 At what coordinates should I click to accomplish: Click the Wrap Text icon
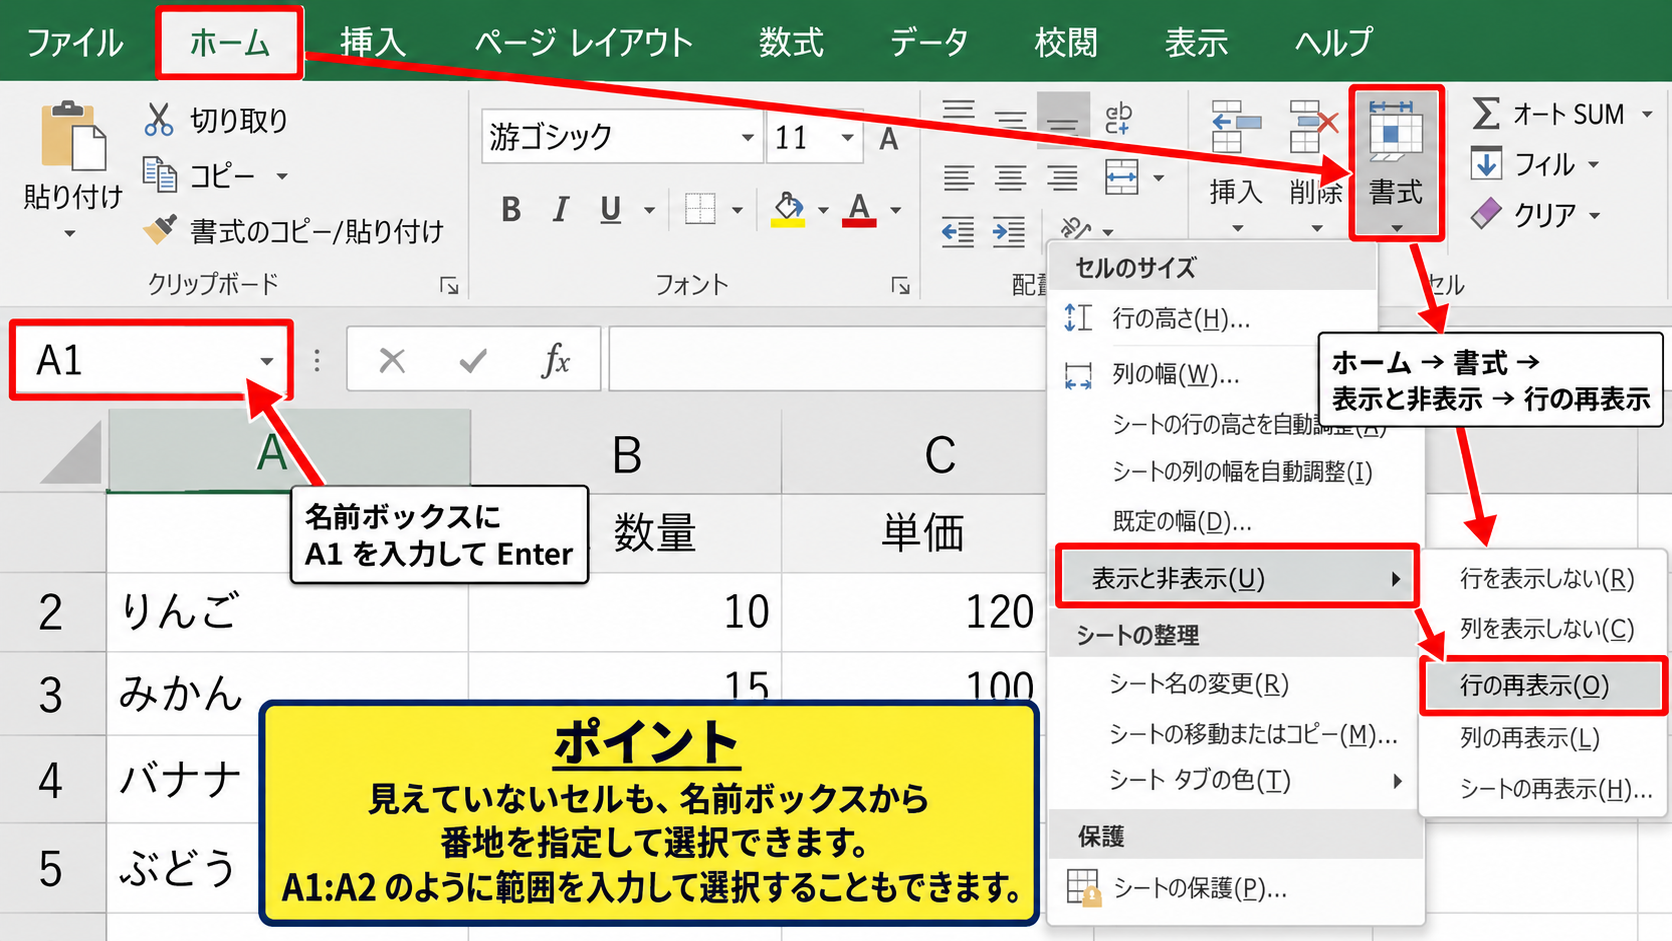click(x=1119, y=118)
